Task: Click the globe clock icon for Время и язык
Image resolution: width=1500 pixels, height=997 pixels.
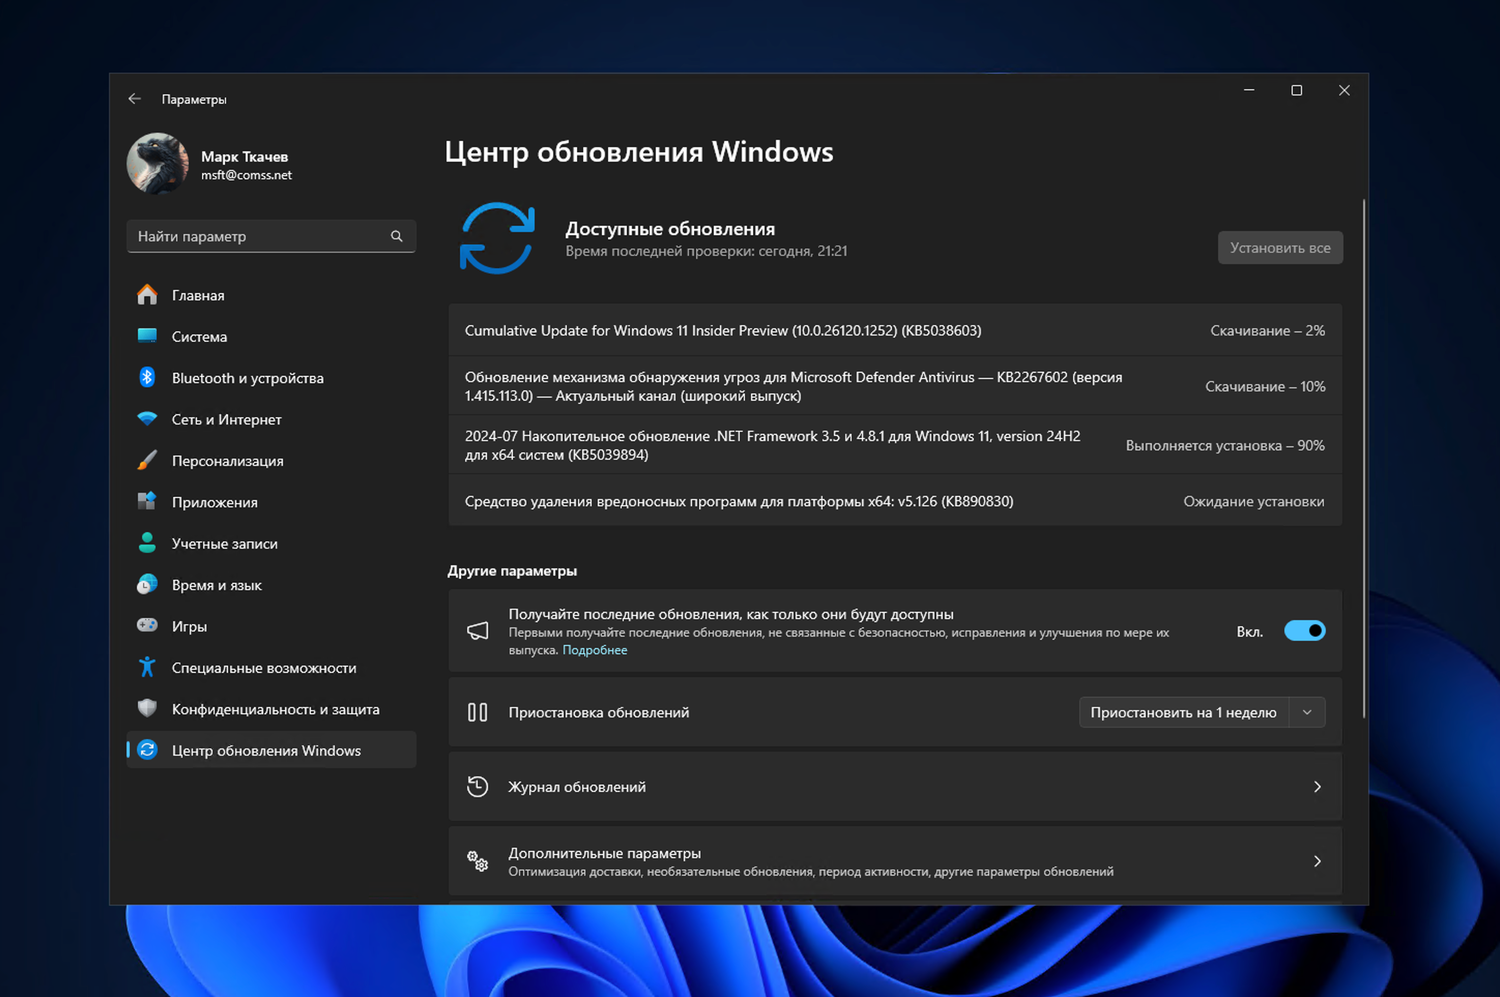Action: [x=147, y=584]
